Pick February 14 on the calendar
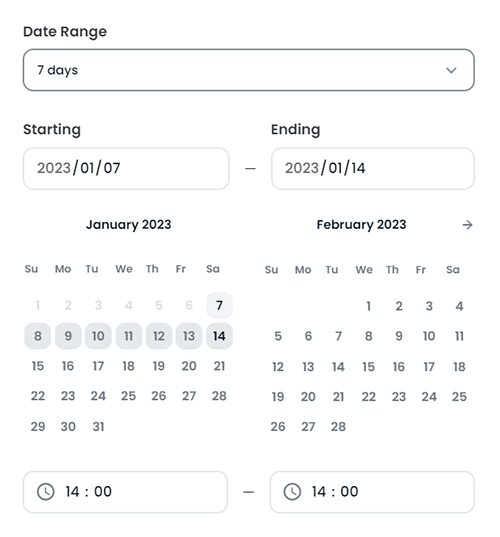500x537 pixels. point(338,367)
